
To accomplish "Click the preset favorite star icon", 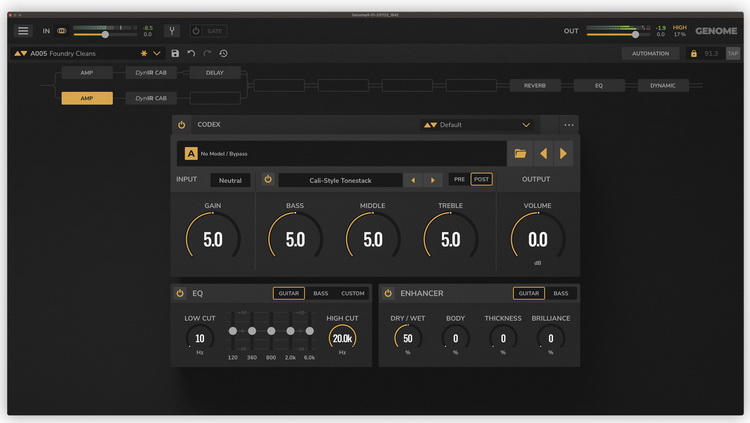I will point(143,54).
